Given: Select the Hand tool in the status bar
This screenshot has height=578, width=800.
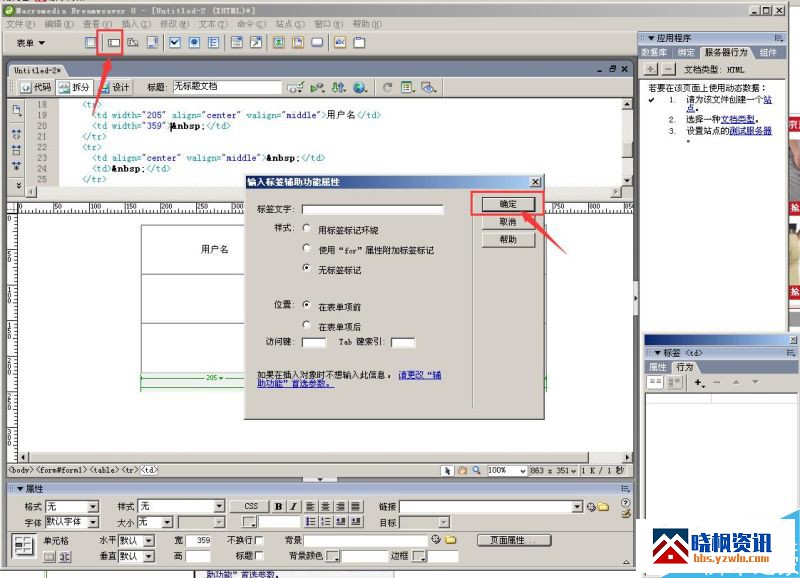Looking at the screenshot, I should click(462, 470).
